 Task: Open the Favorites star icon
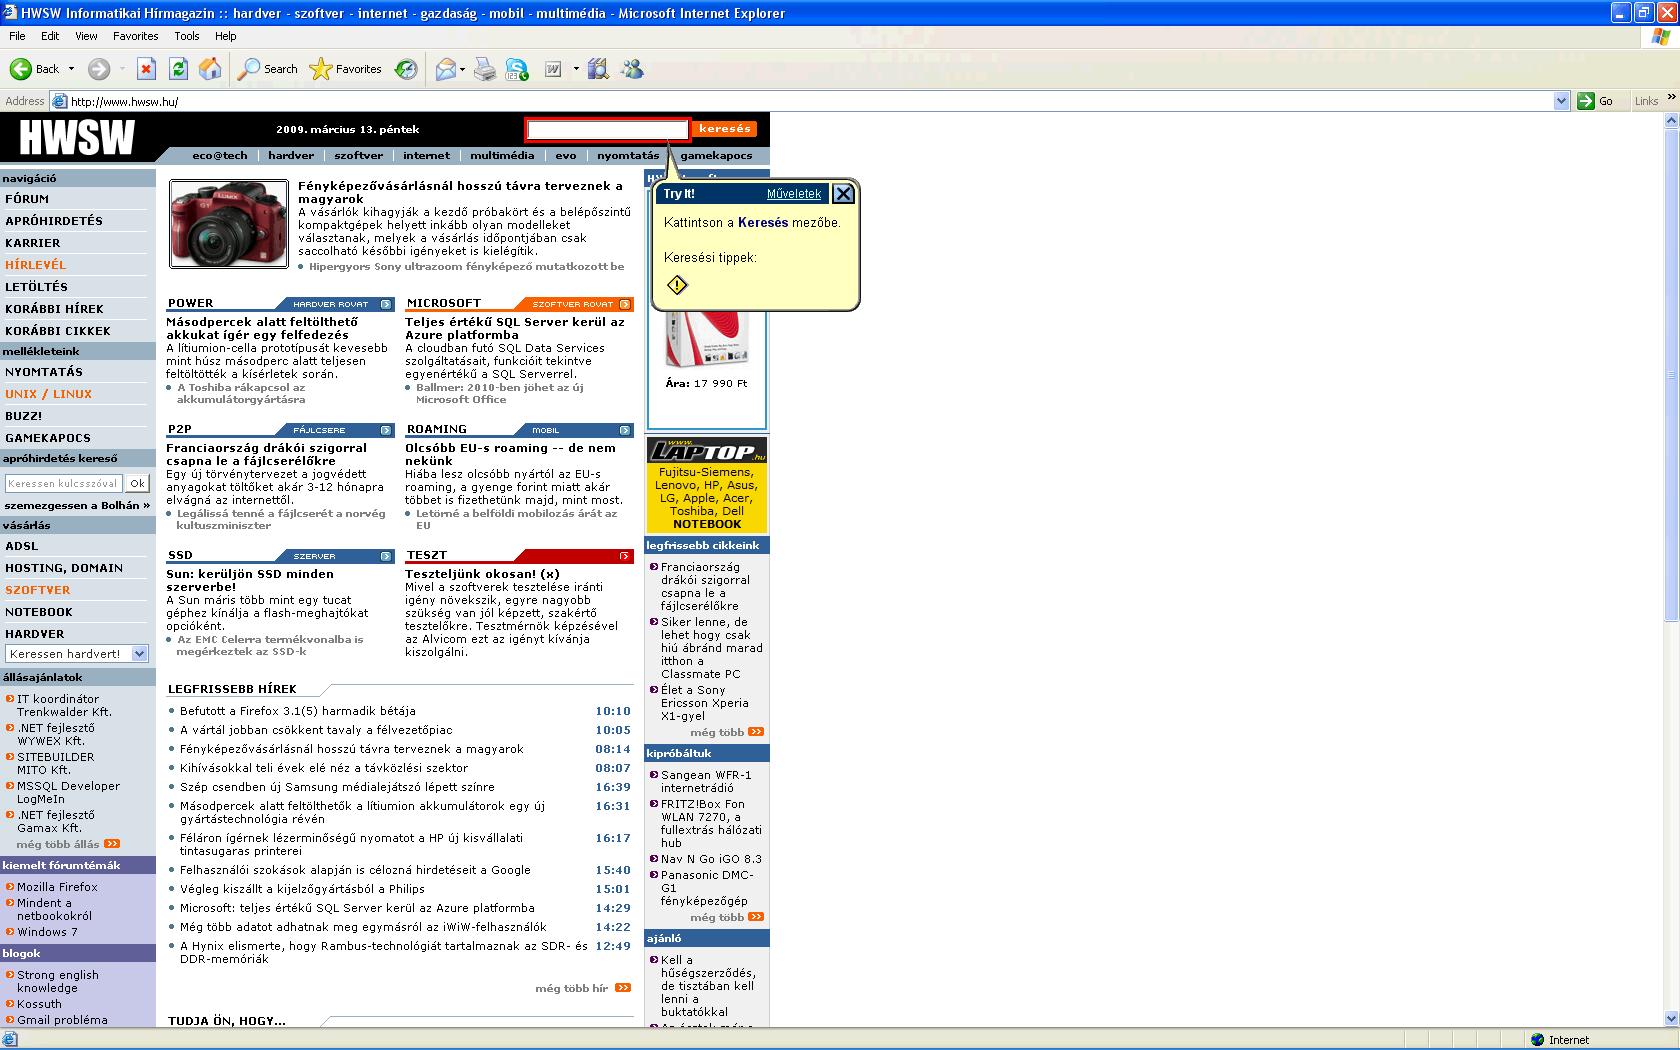click(x=320, y=69)
